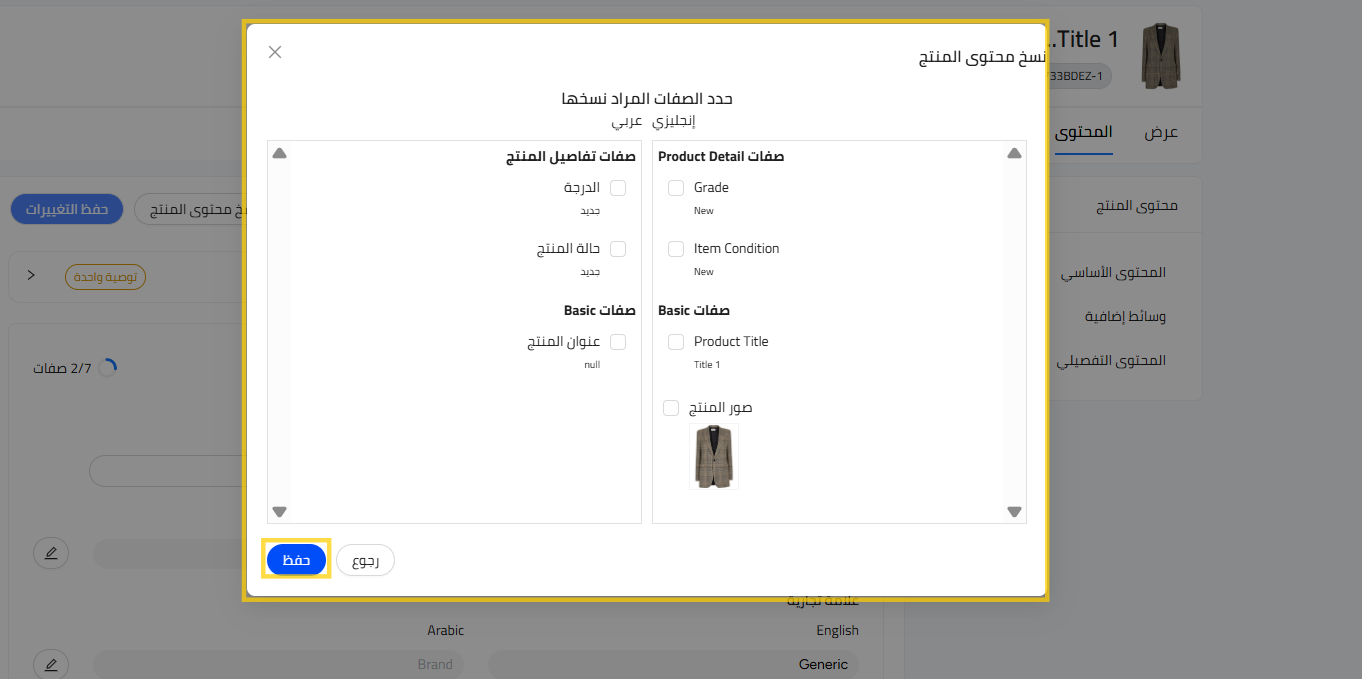Click the edit pencil icon beside Brand field
Image resolution: width=1362 pixels, height=679 pixels.
(51, 664)
